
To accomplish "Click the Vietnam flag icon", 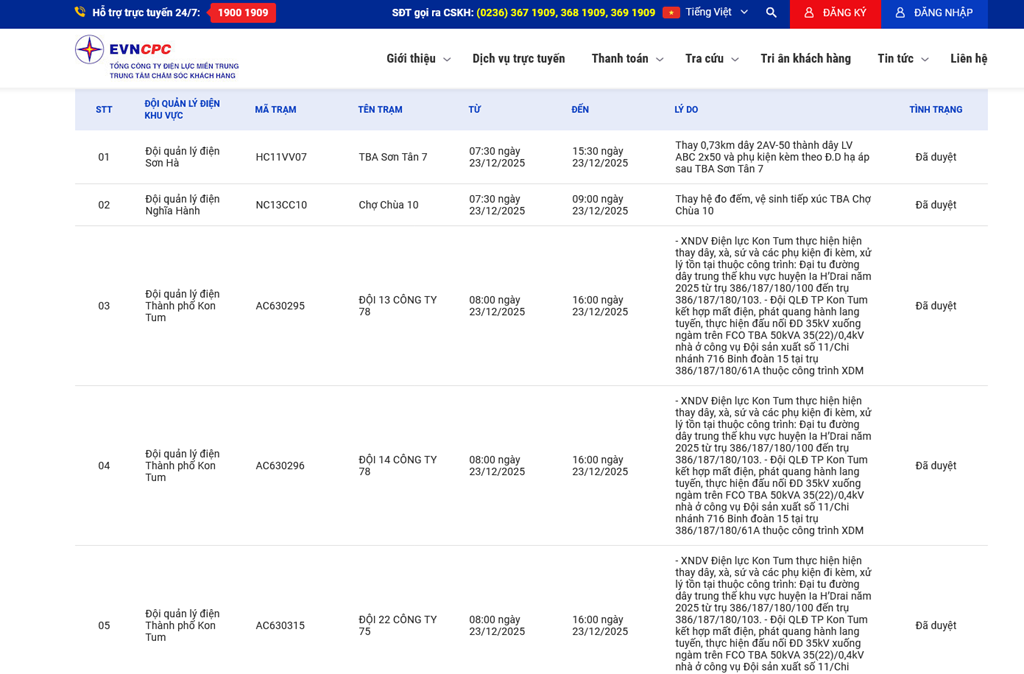I will [671, 13].
